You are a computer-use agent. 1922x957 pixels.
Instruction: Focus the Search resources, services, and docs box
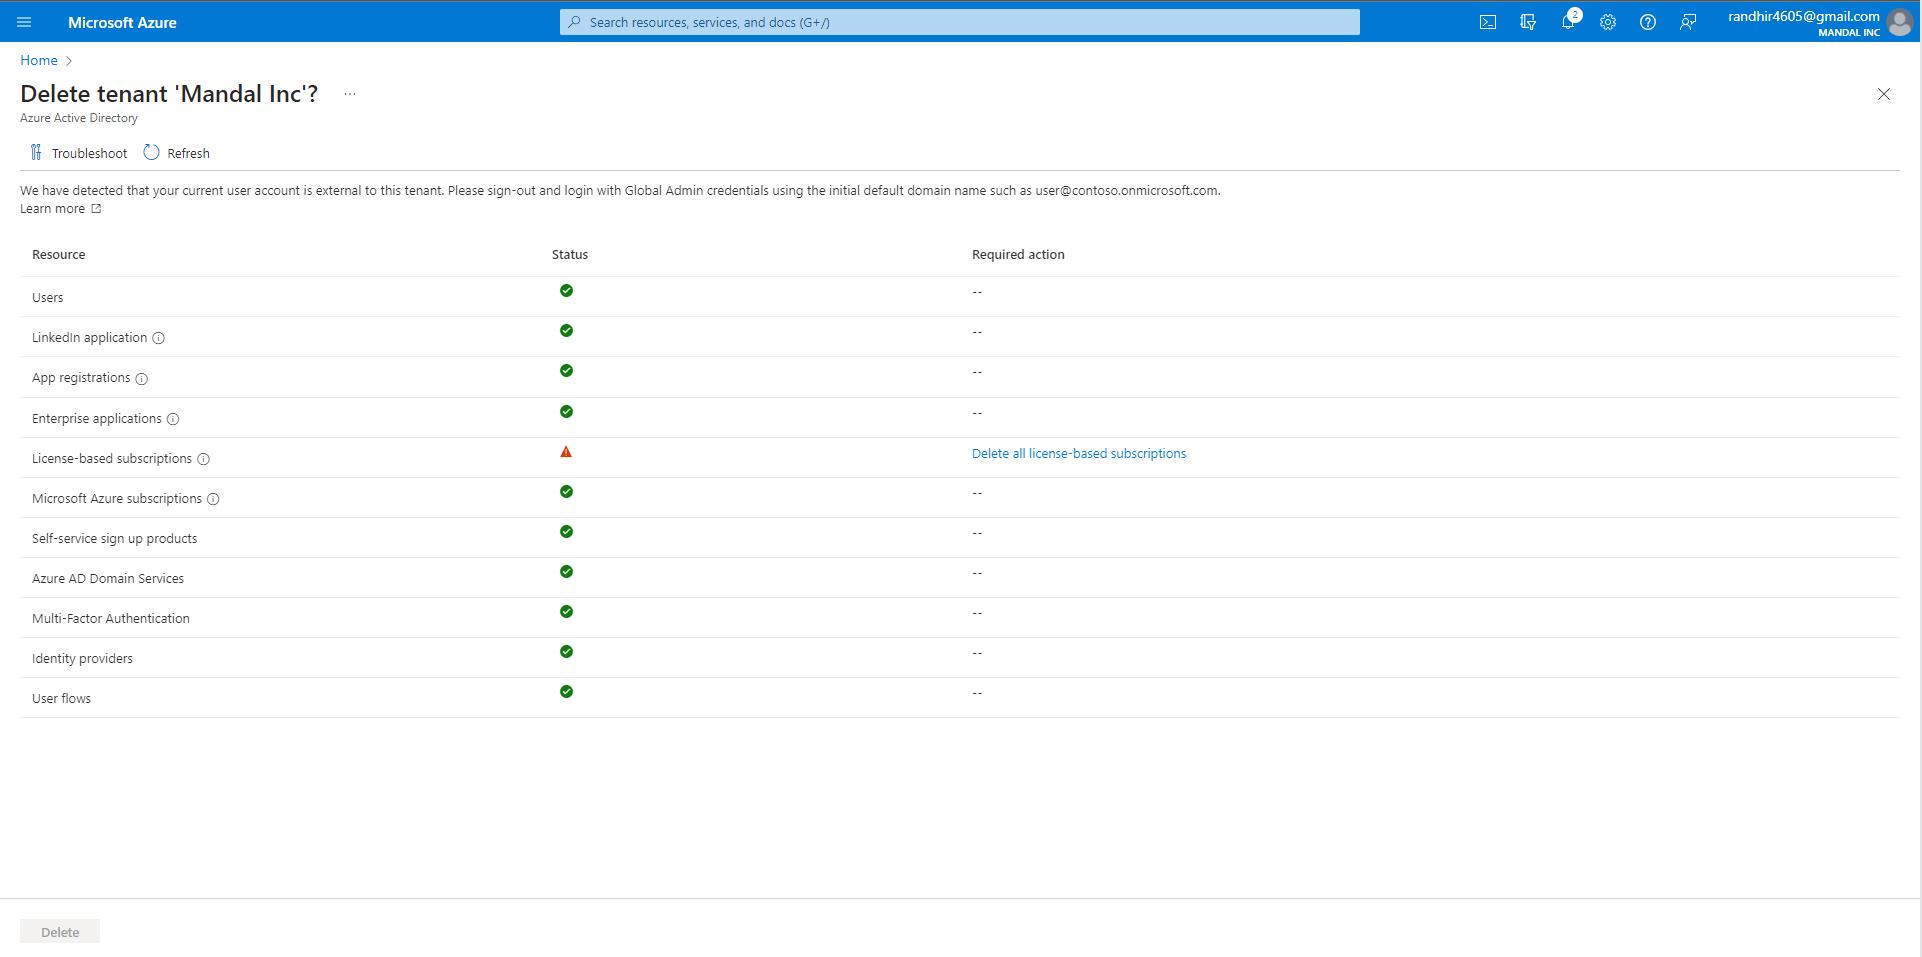click(x=960, y=22)
